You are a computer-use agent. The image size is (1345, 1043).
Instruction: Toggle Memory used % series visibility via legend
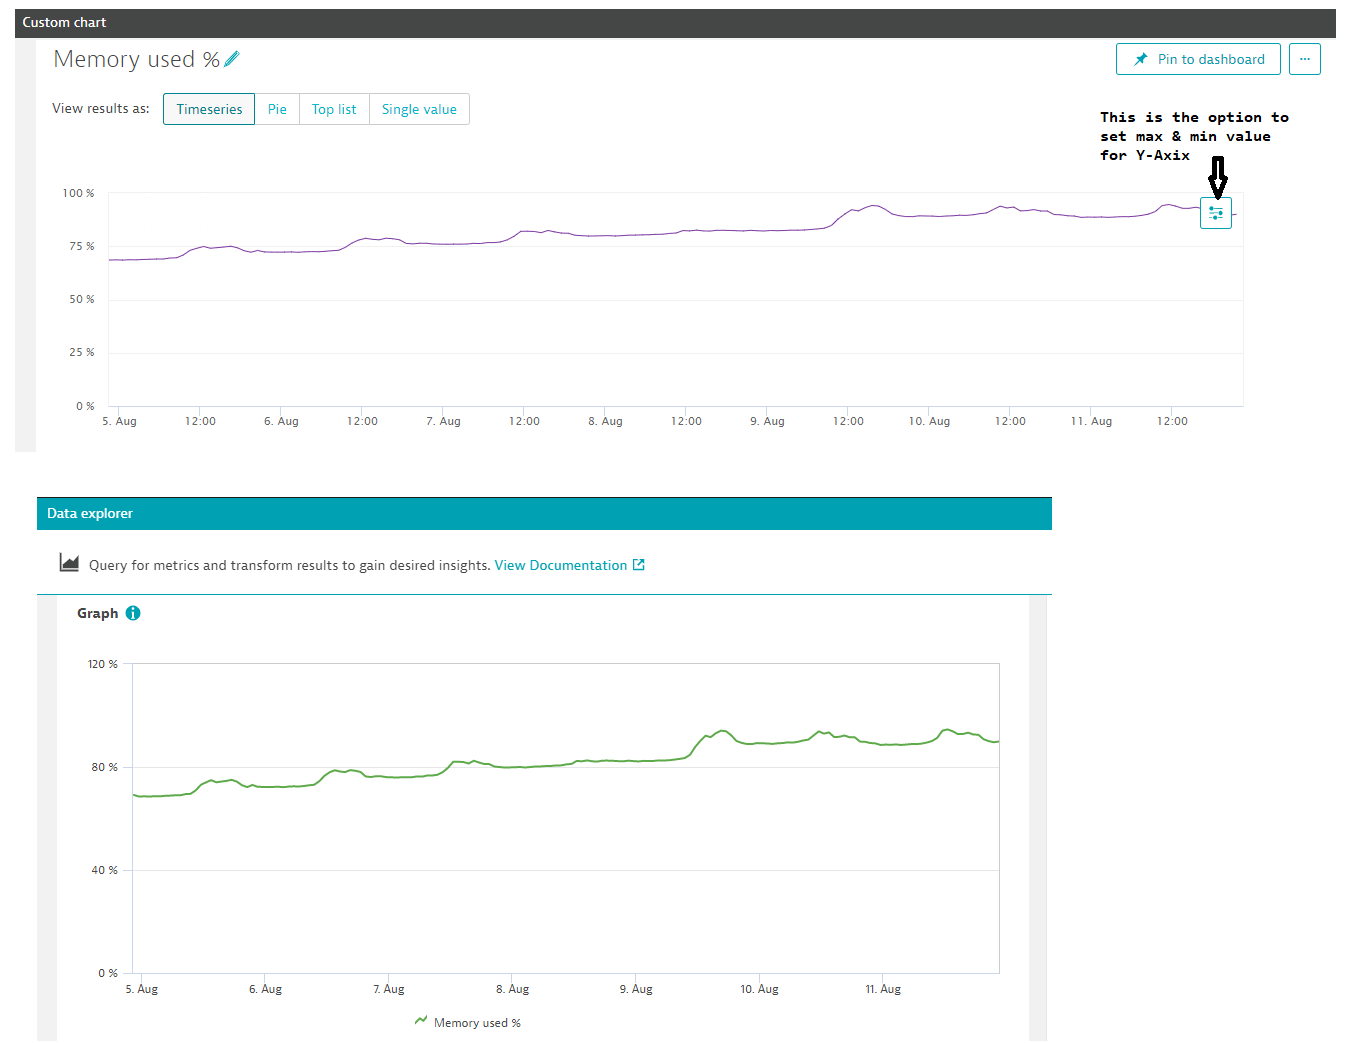477,1022
